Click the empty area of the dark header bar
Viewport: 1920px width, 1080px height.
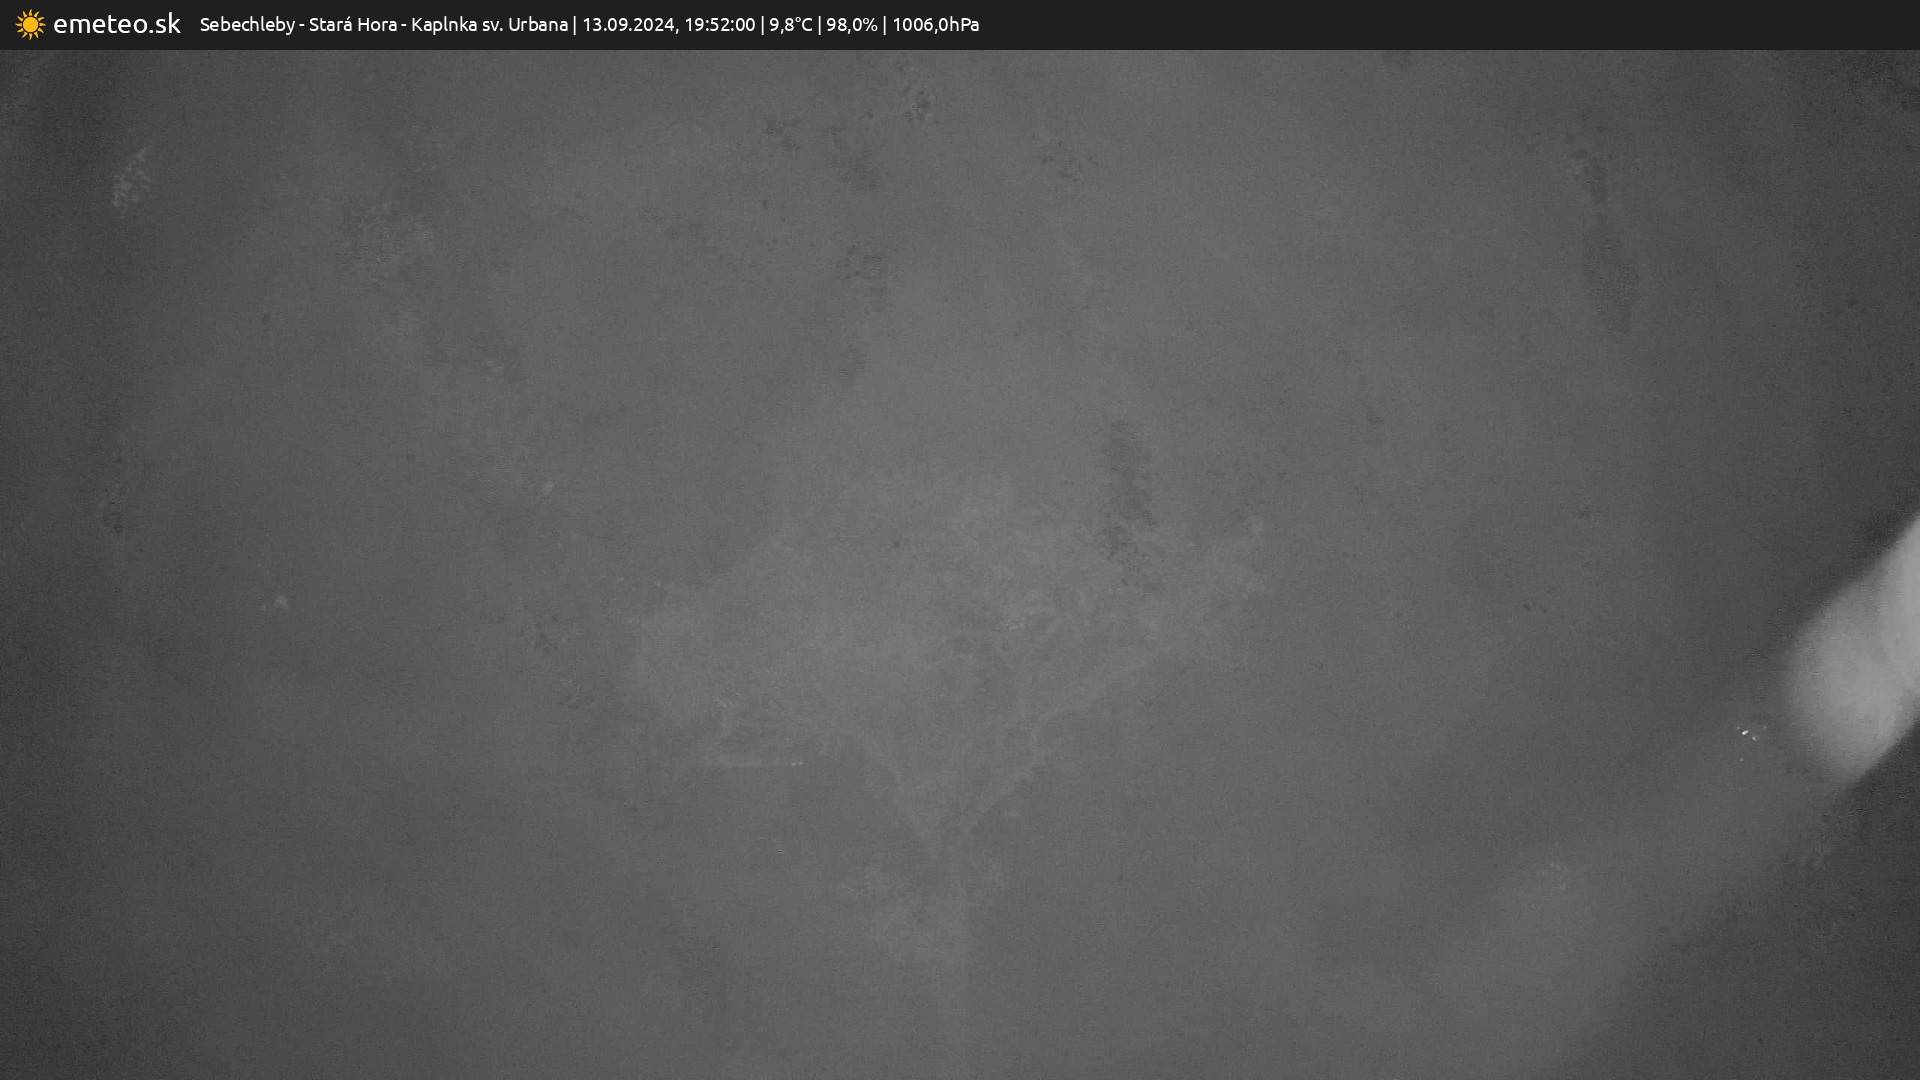[1450, 25]
